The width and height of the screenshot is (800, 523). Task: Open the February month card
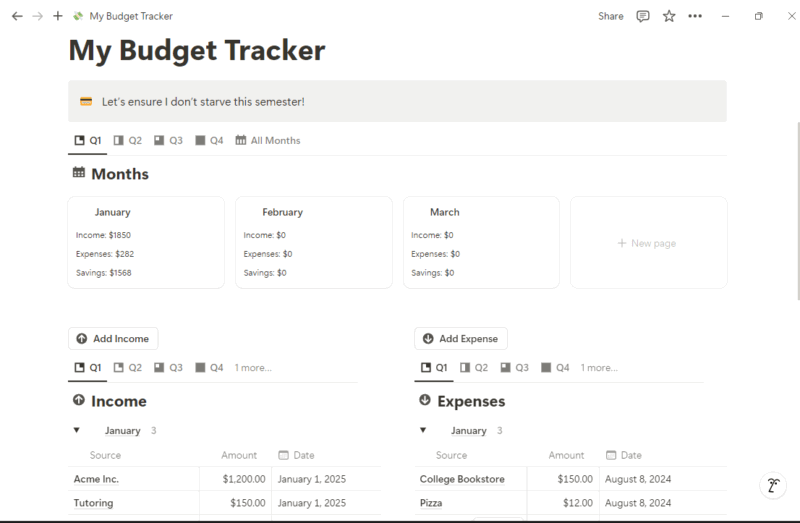coord(314,243)
